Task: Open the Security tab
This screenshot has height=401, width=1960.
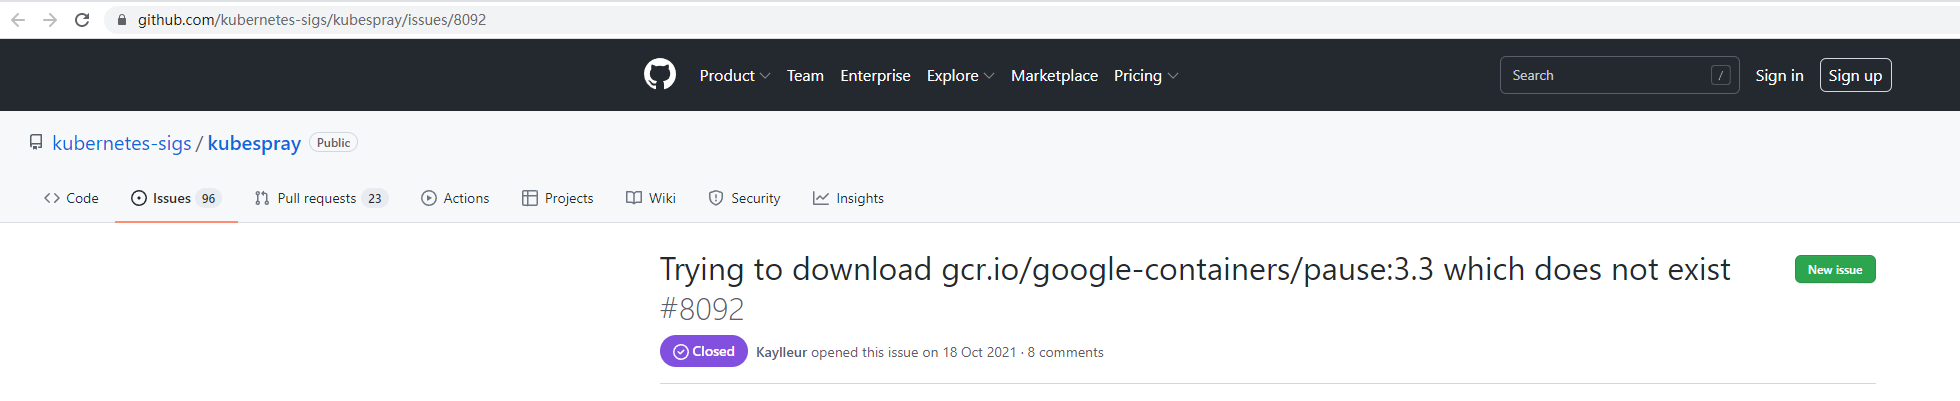Action: coord(744,198)
